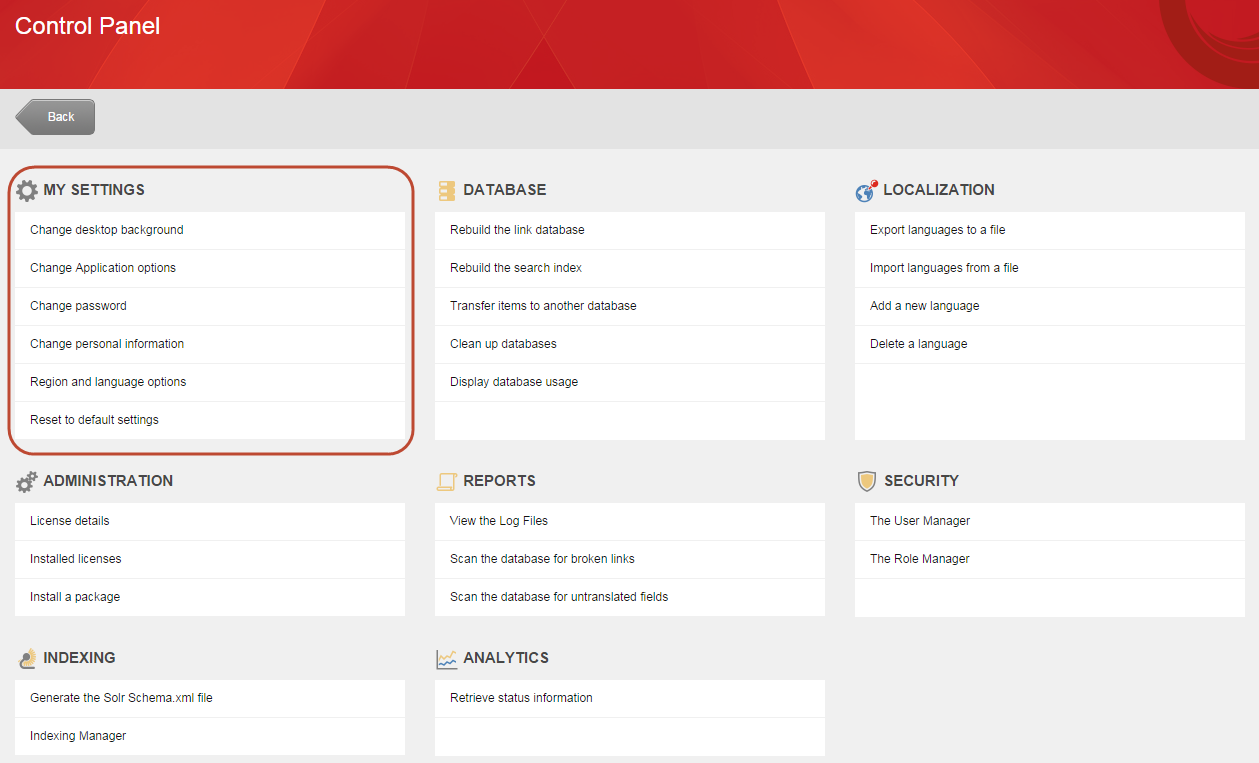Start Rebuild the search index
1259x763 pixels.
point(516,268)
